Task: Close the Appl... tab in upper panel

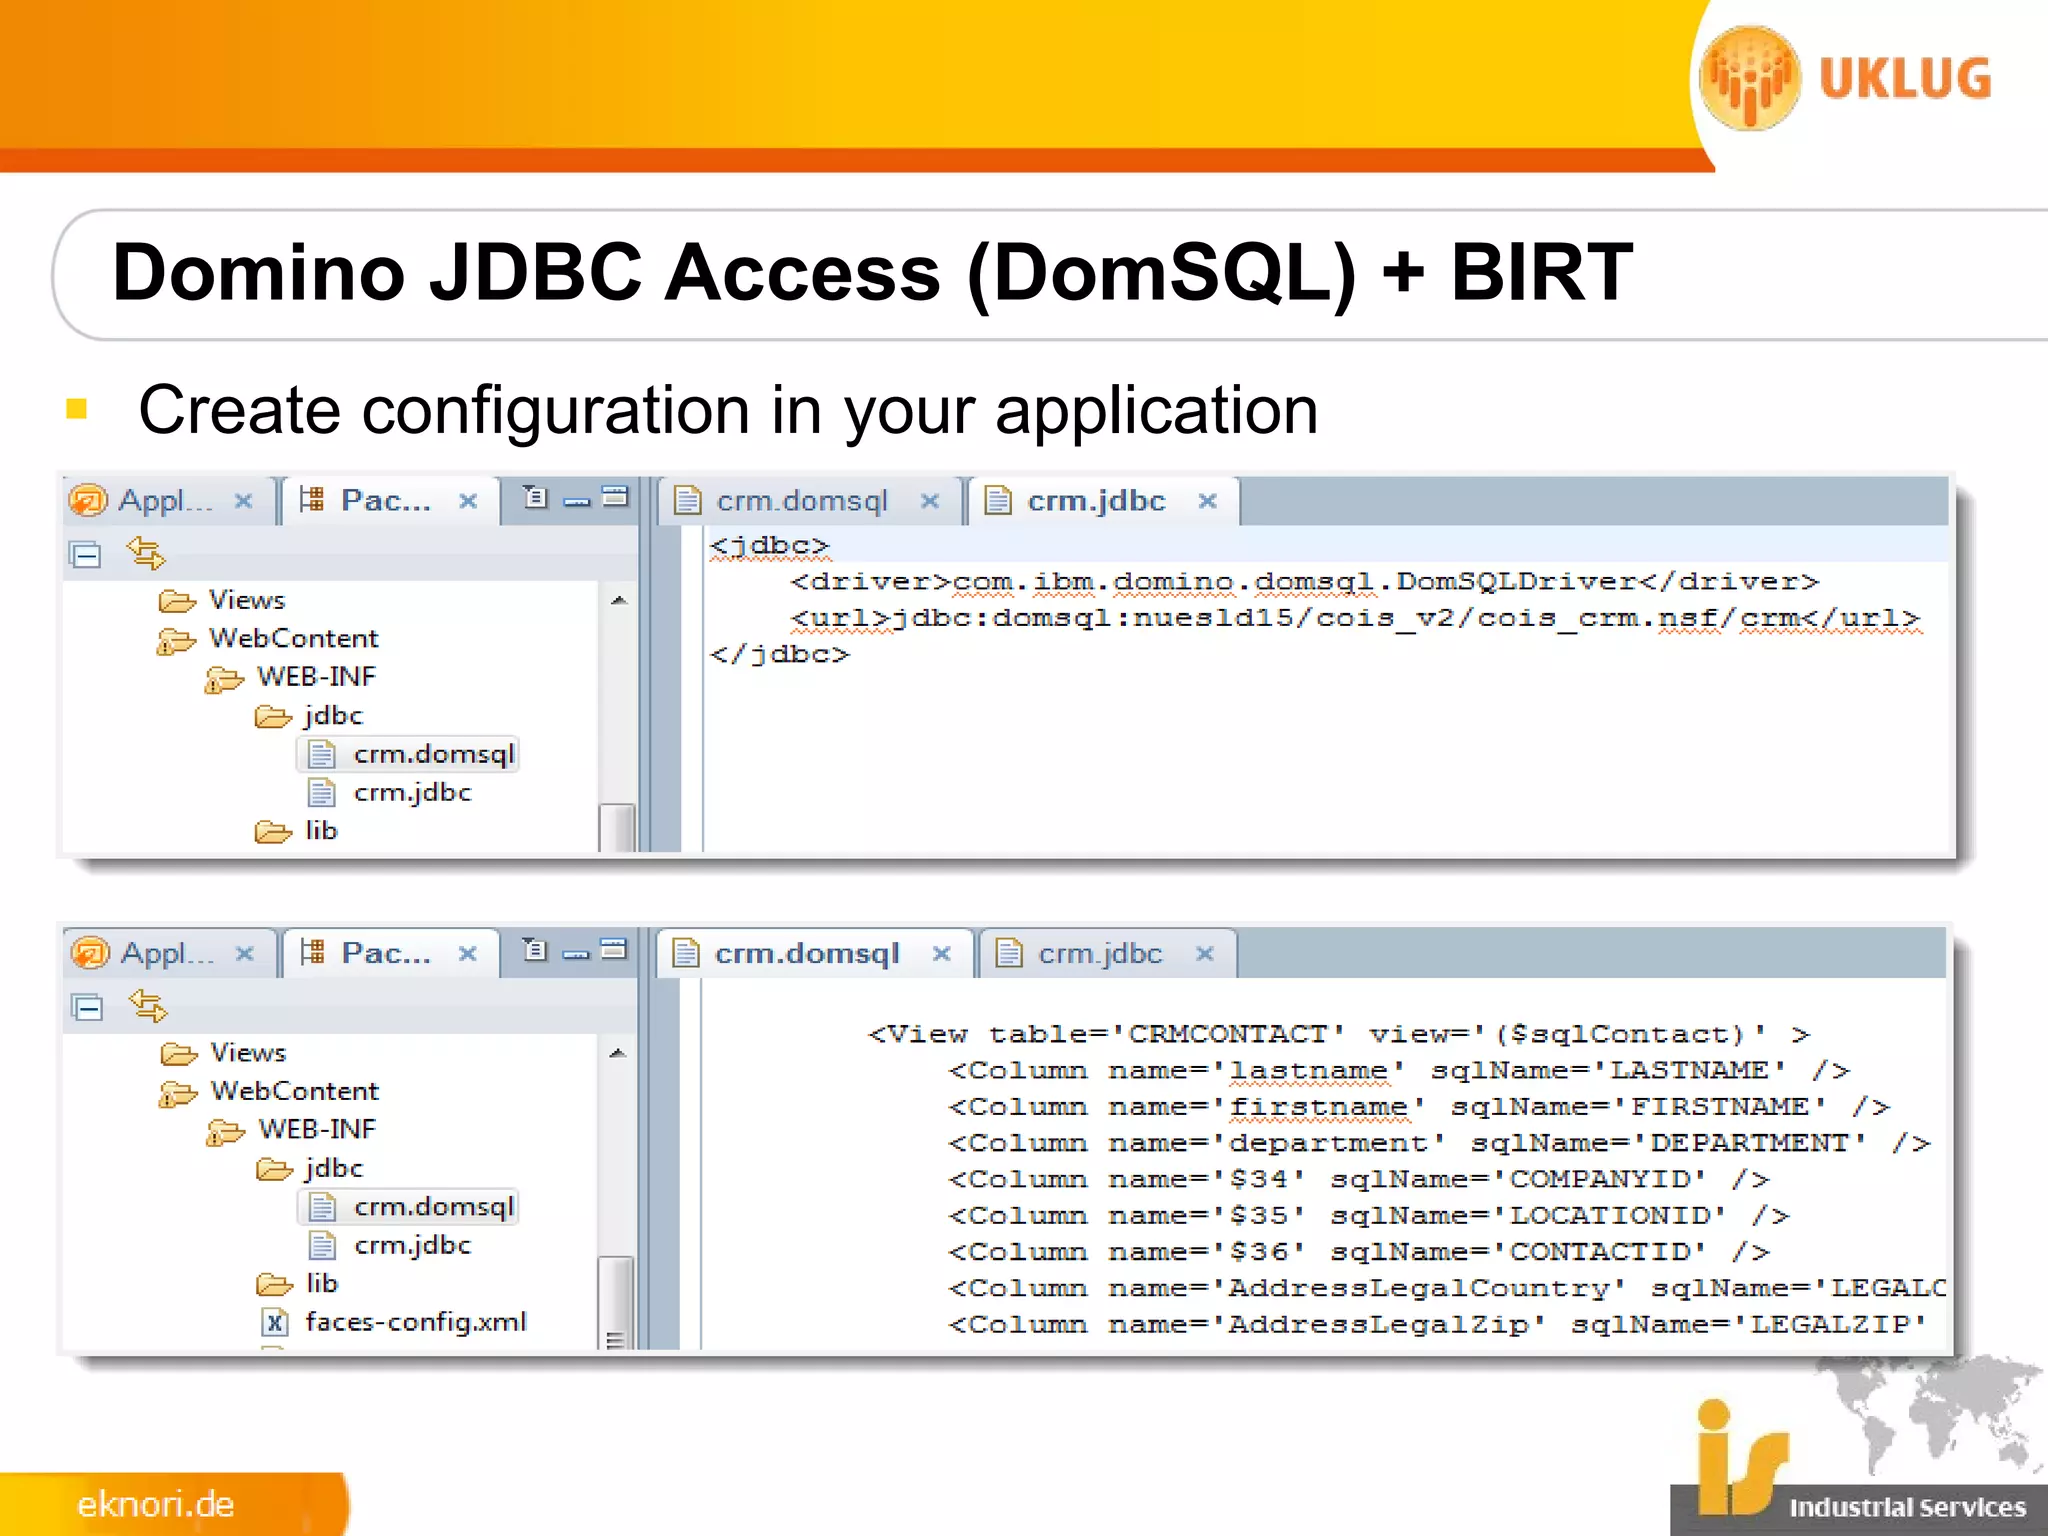Action: tap(243, 501)
